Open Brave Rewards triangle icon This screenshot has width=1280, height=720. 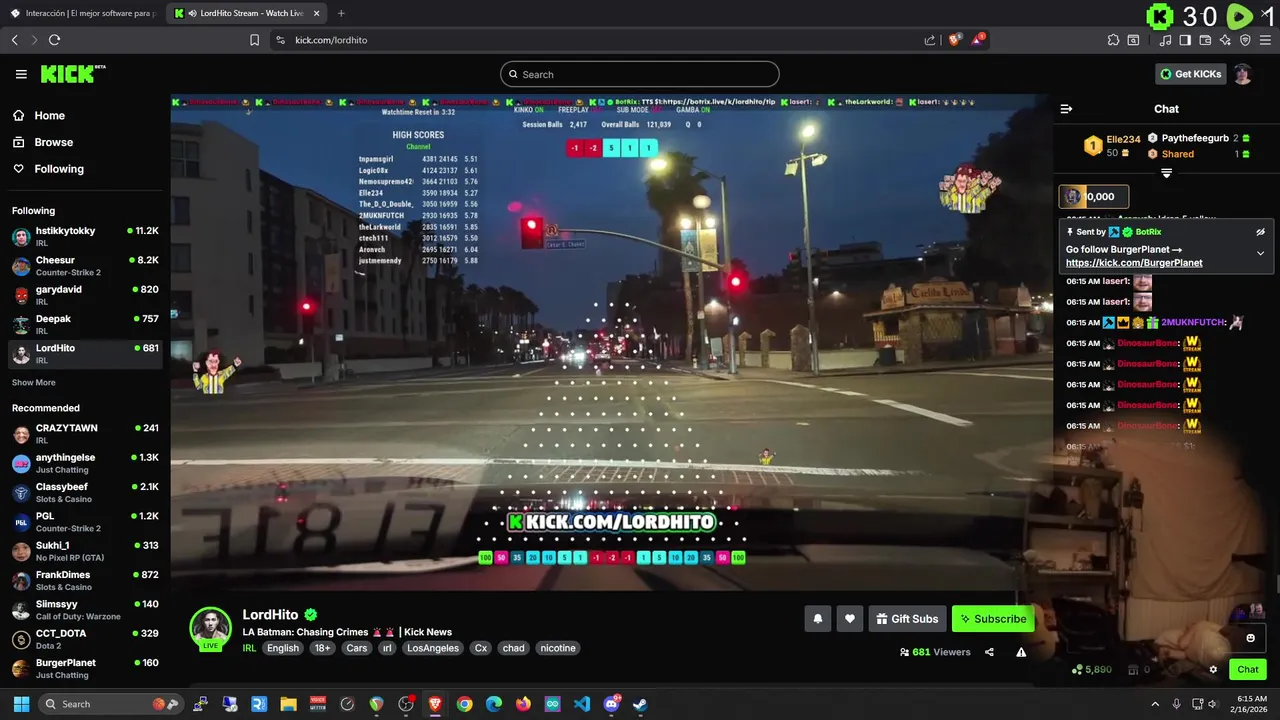pos(978,40)
